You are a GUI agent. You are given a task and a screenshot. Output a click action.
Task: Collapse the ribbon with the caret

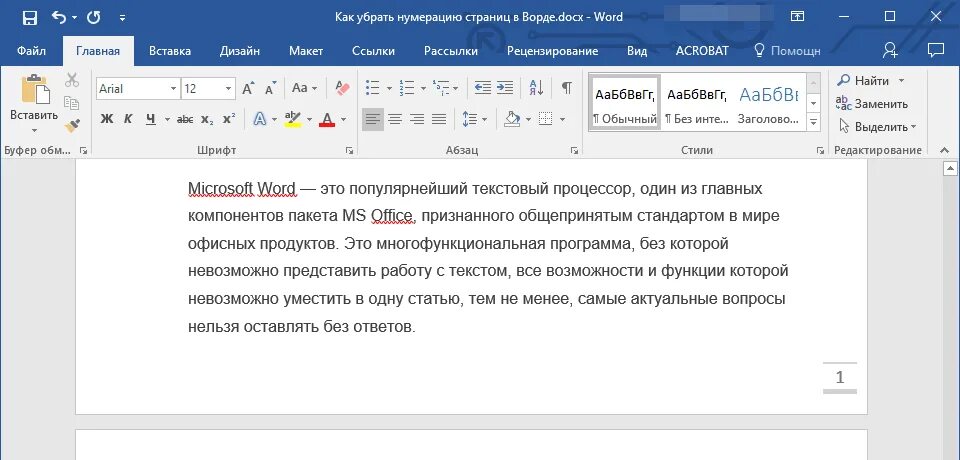[945, 149]
